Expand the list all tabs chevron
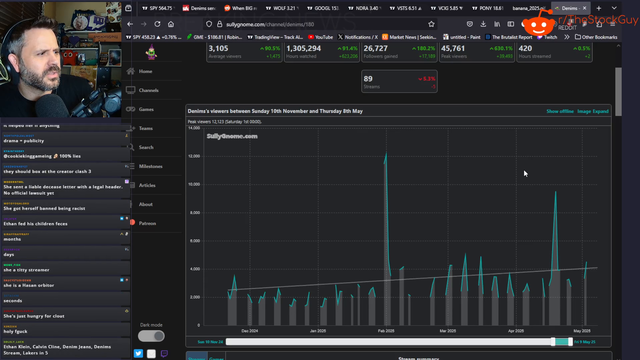This screenshot has width=640, height=360. click(614, 8)
